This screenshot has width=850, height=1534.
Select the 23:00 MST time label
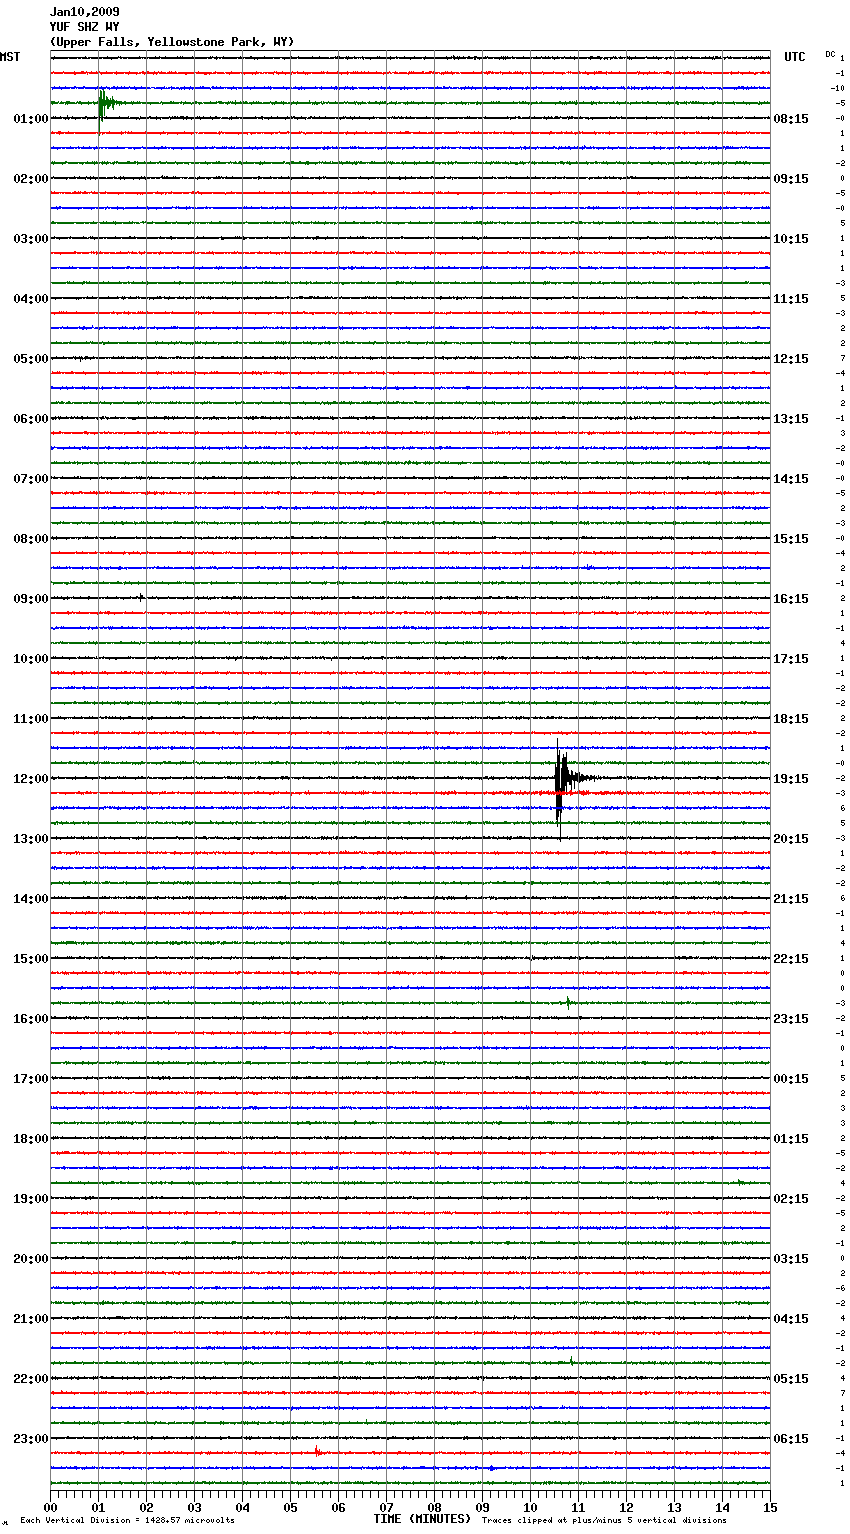pos(31,1439)
